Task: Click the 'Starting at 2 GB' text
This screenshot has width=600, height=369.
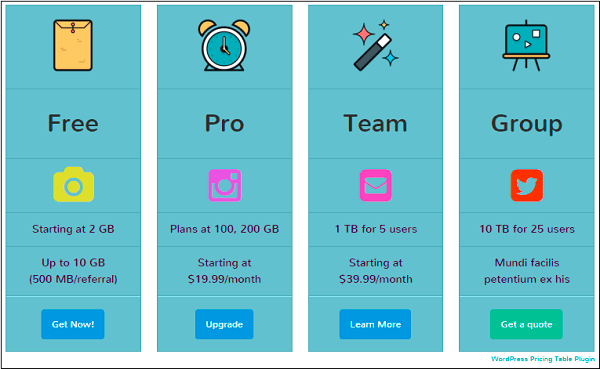Action: click(73, 229)
